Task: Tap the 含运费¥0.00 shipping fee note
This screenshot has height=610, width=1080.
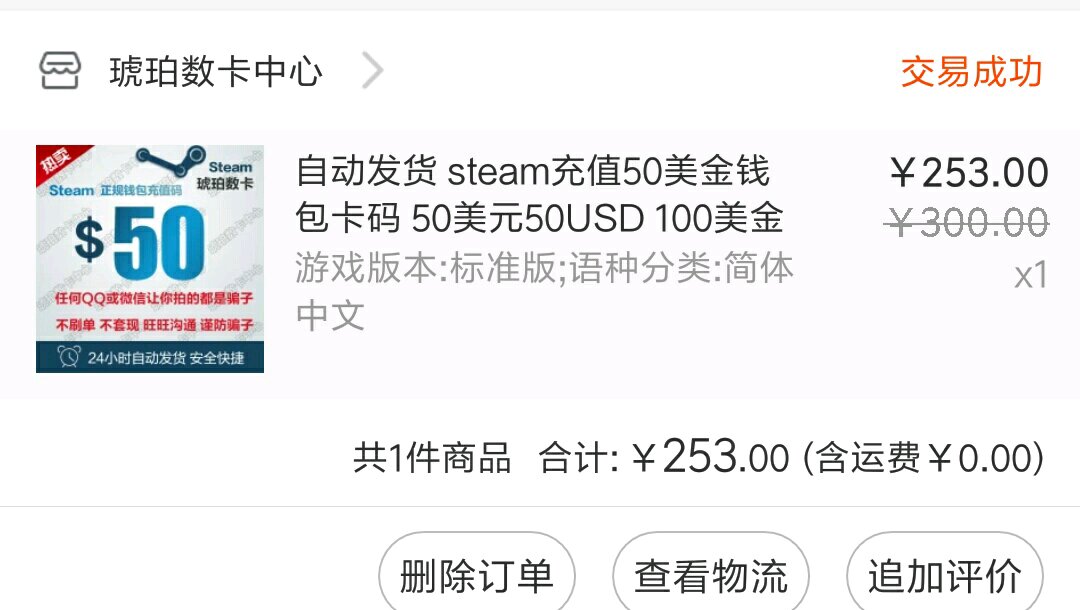Action: (x=924, y=458)
